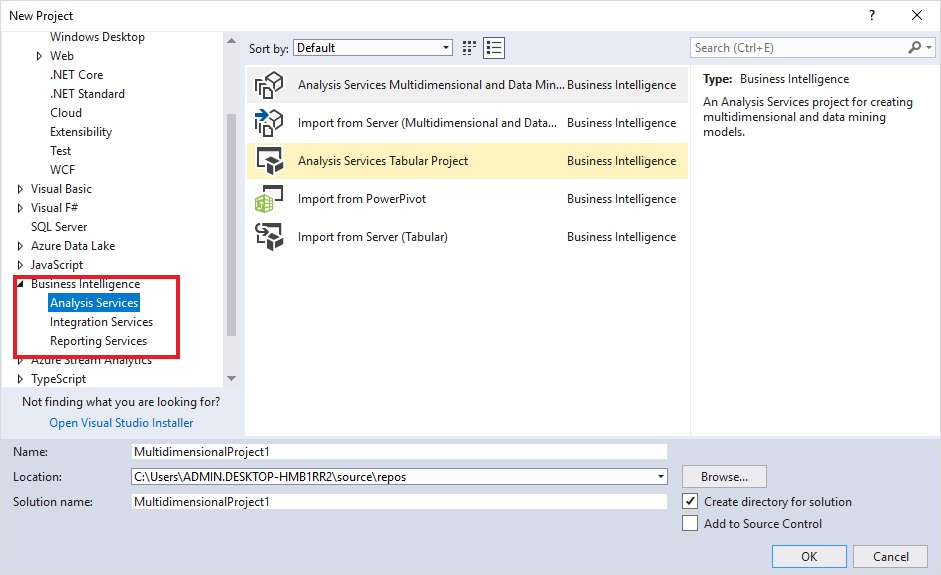The image size is (941, 575).
Task: Select Analysis Services in the tree
Action: coord(94,303)
